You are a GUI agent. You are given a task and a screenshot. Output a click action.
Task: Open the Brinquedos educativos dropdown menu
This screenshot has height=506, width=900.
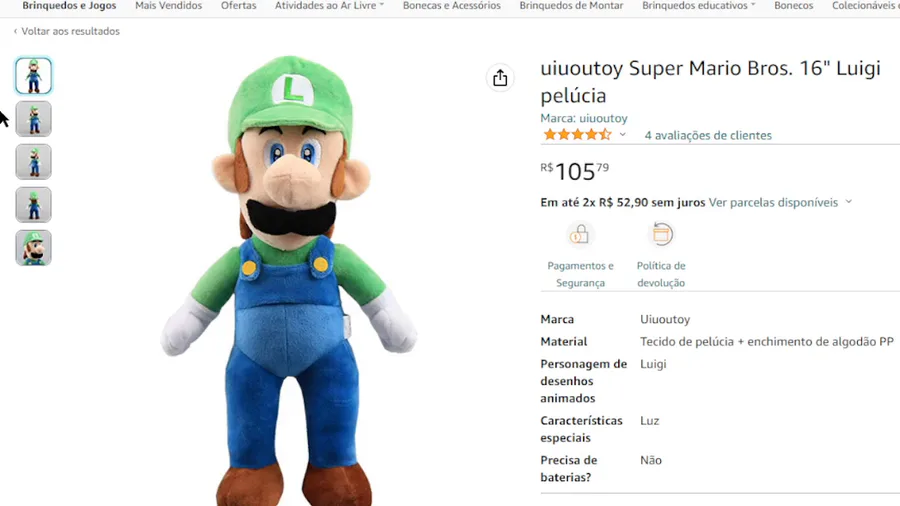click(699, 6)
